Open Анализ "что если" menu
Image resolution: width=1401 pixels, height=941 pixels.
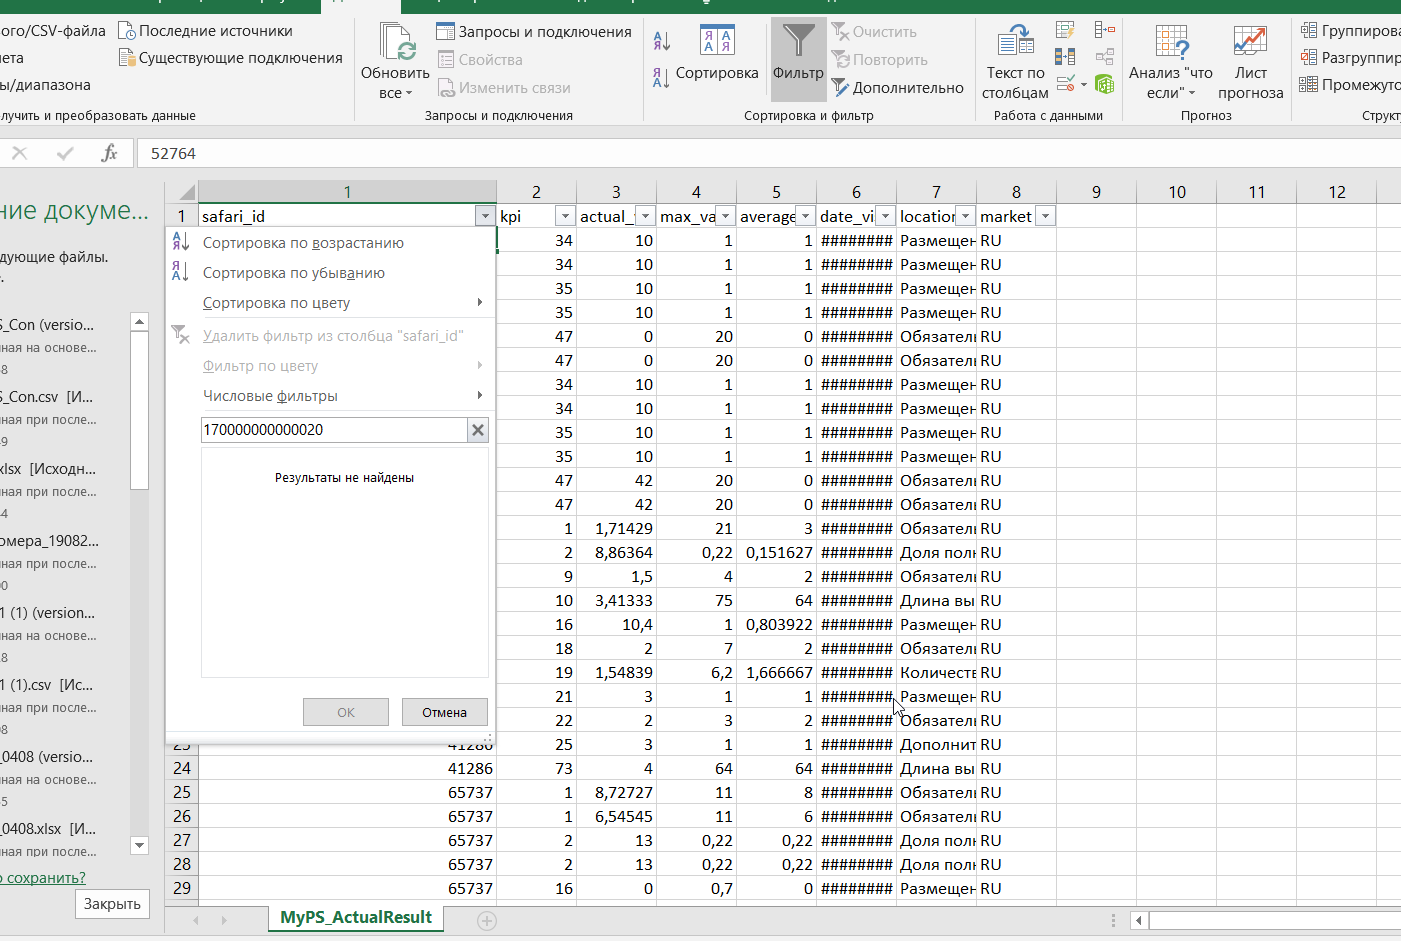pos(1171,62)
